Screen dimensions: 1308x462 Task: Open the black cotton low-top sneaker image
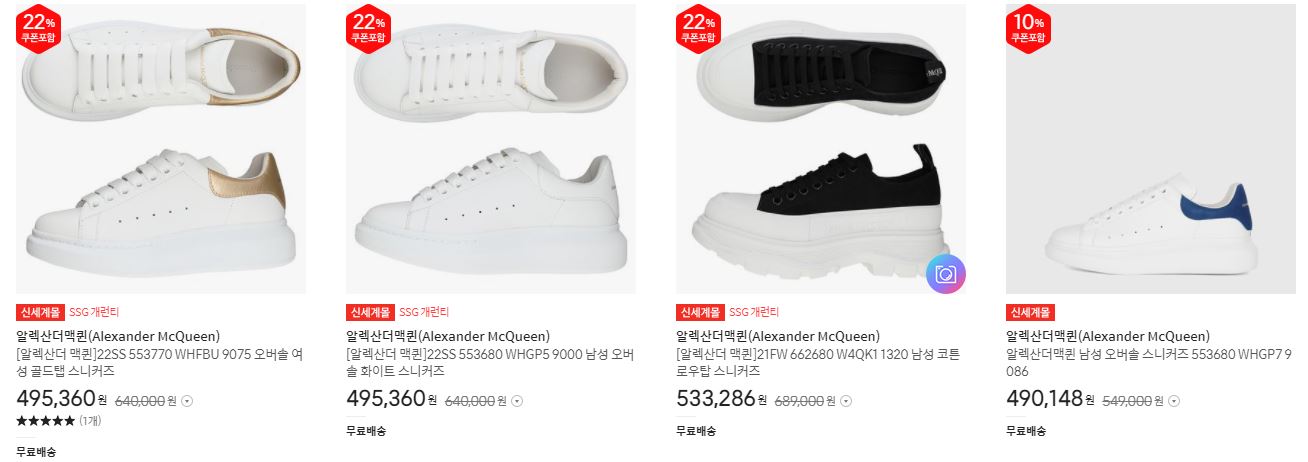pos(821,149)
